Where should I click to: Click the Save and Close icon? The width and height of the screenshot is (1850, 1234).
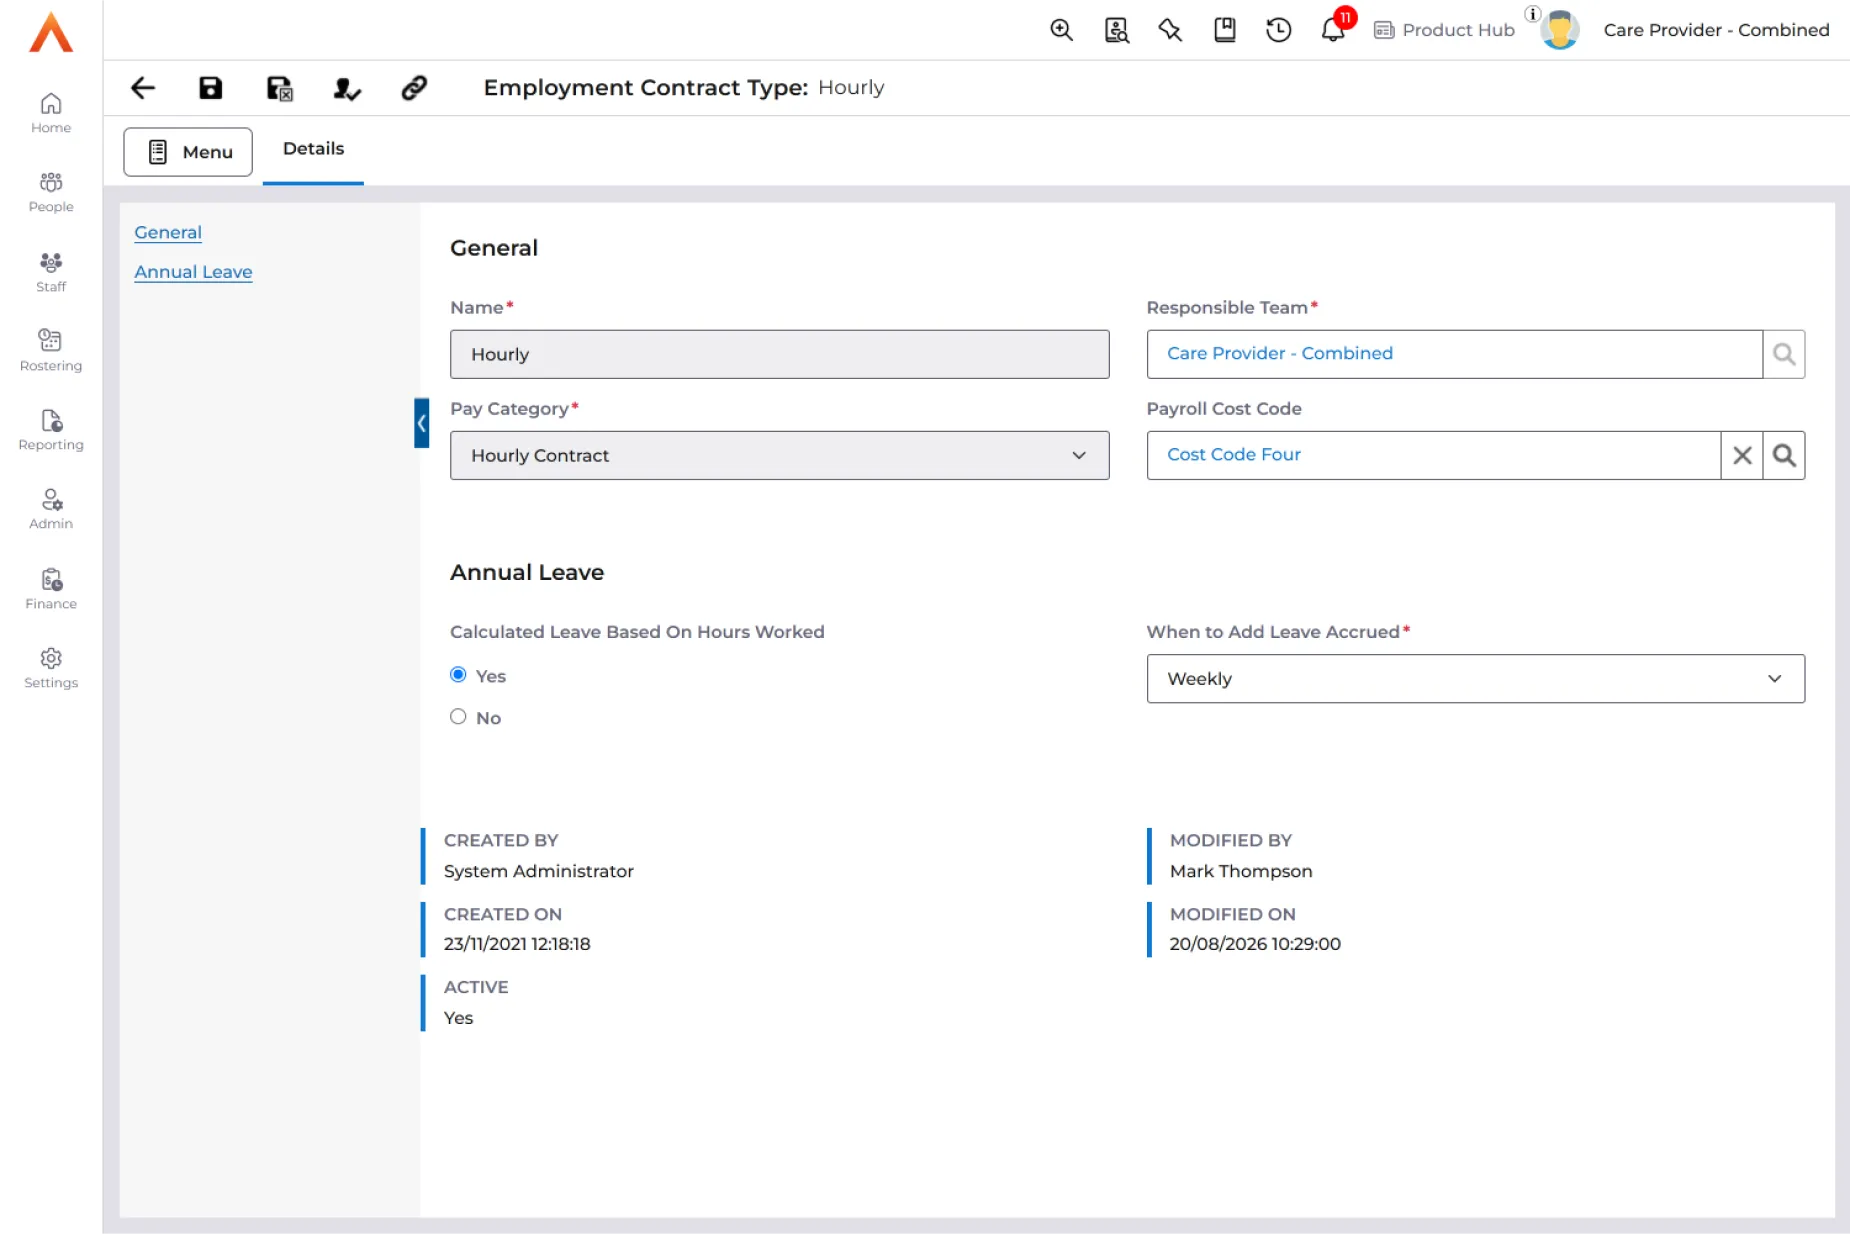click(279, 88)
